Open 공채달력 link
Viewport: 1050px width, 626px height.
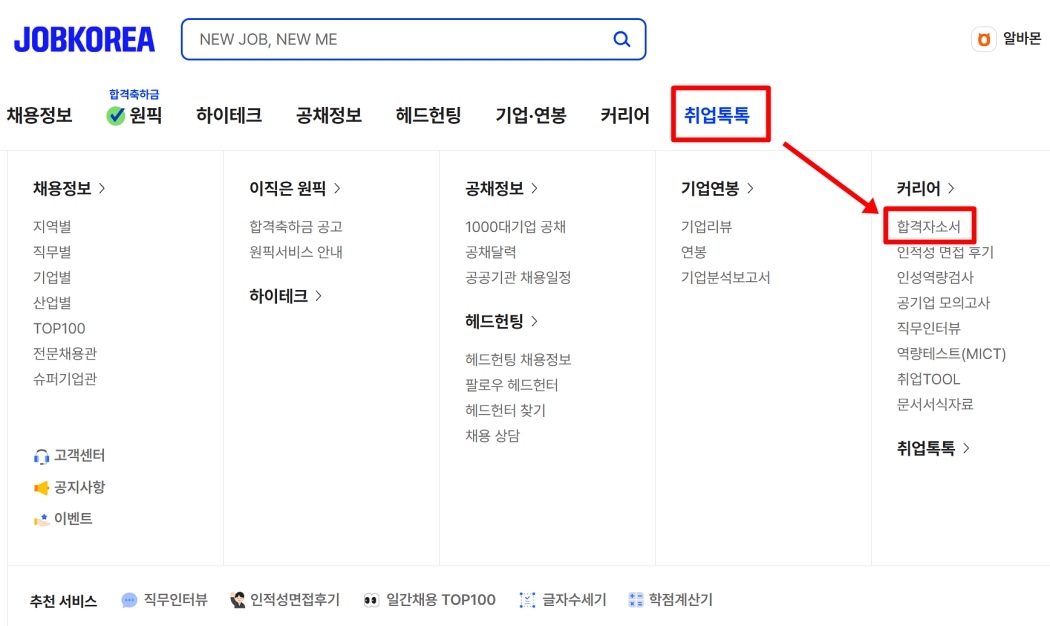click(x=491, y=252)
